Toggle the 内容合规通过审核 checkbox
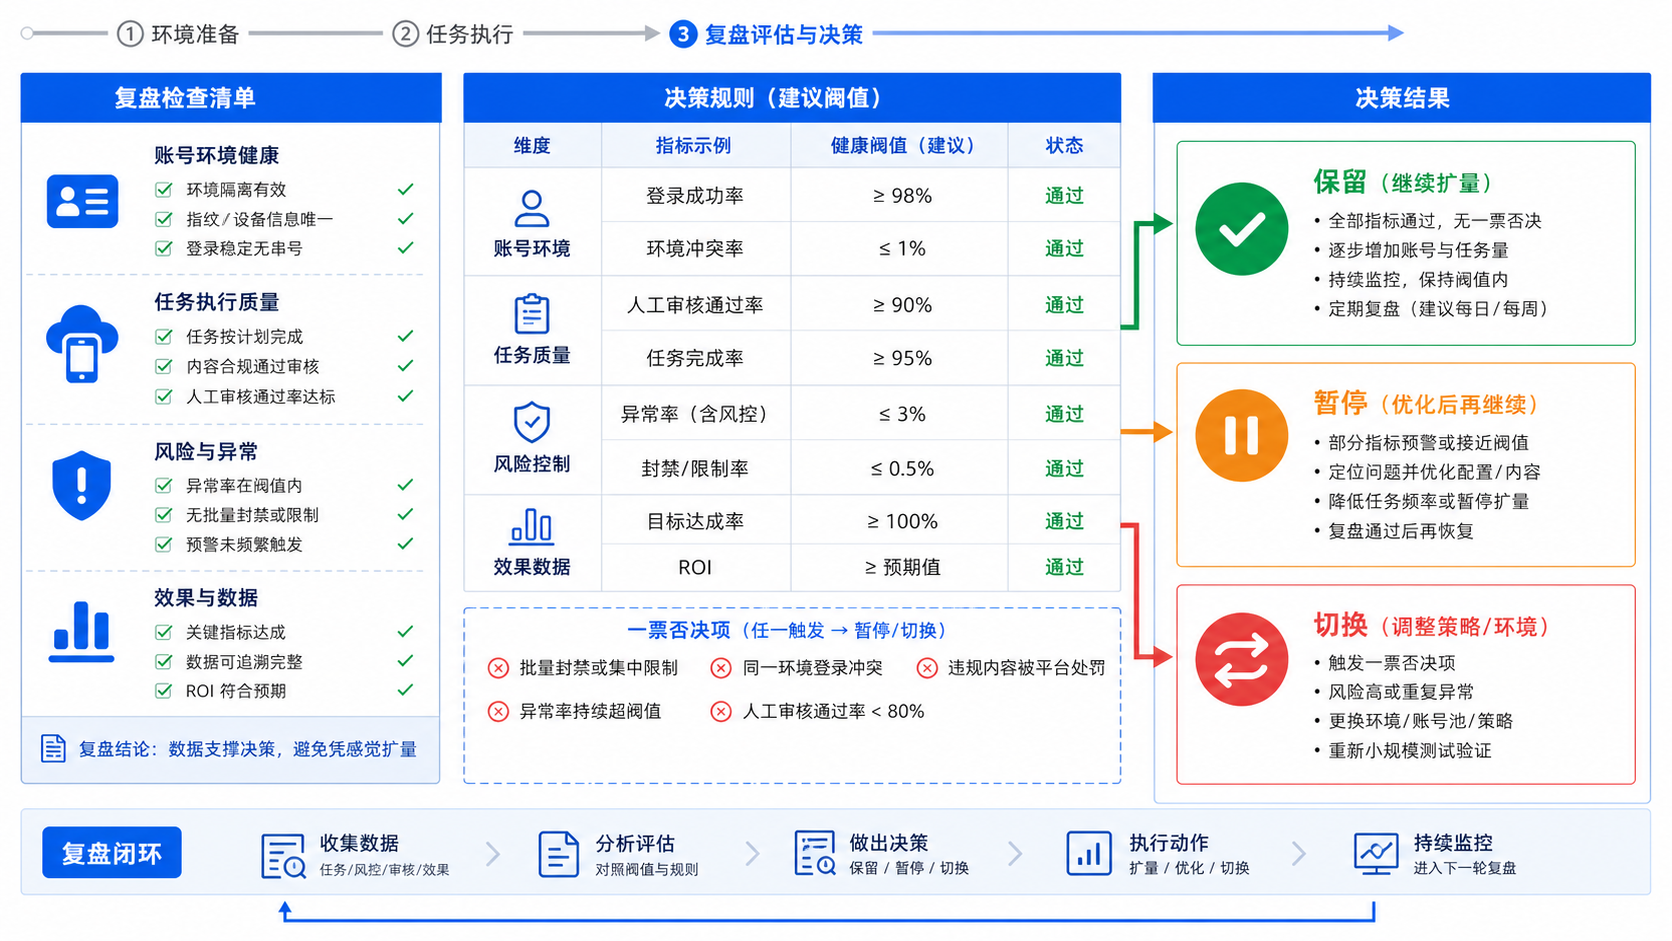 (x=163, y=366)
